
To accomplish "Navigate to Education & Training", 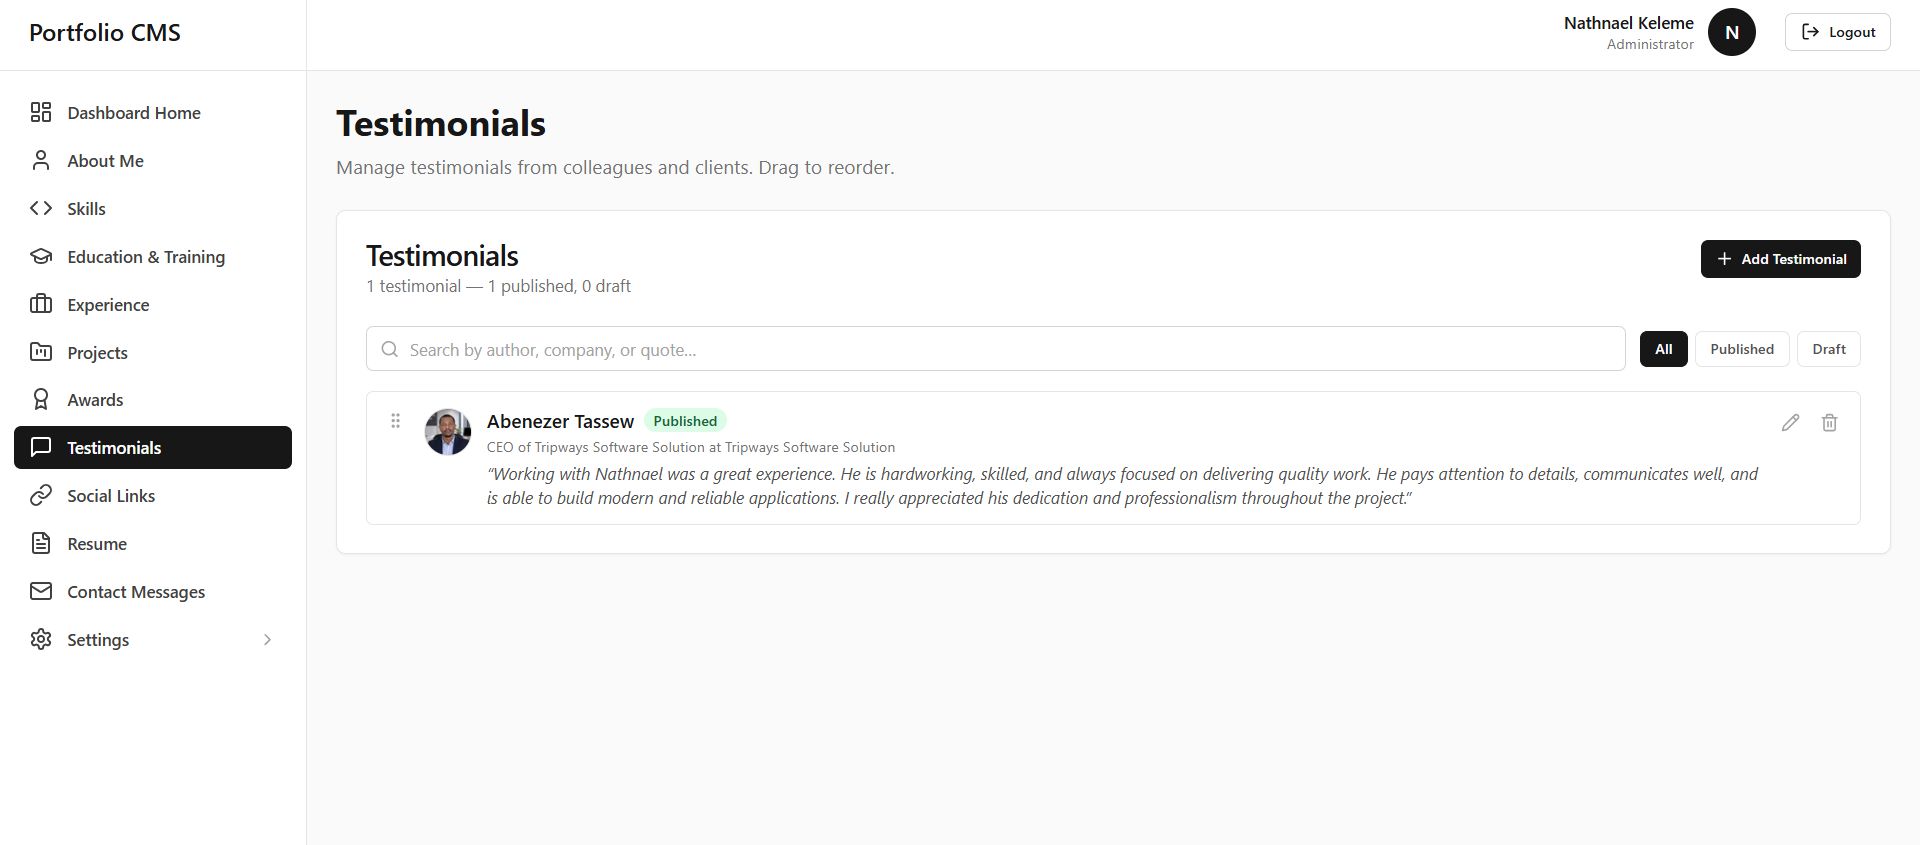I will 153,257.
